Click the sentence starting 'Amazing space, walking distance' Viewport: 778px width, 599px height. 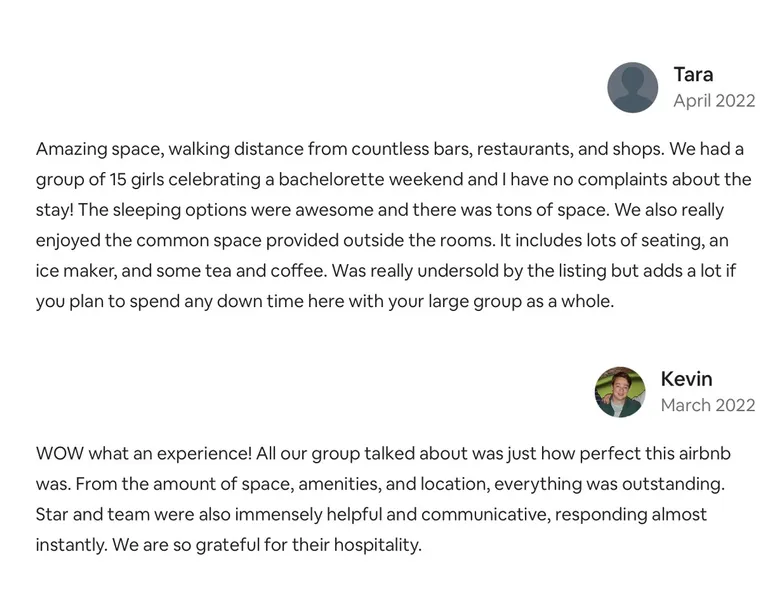350,149
